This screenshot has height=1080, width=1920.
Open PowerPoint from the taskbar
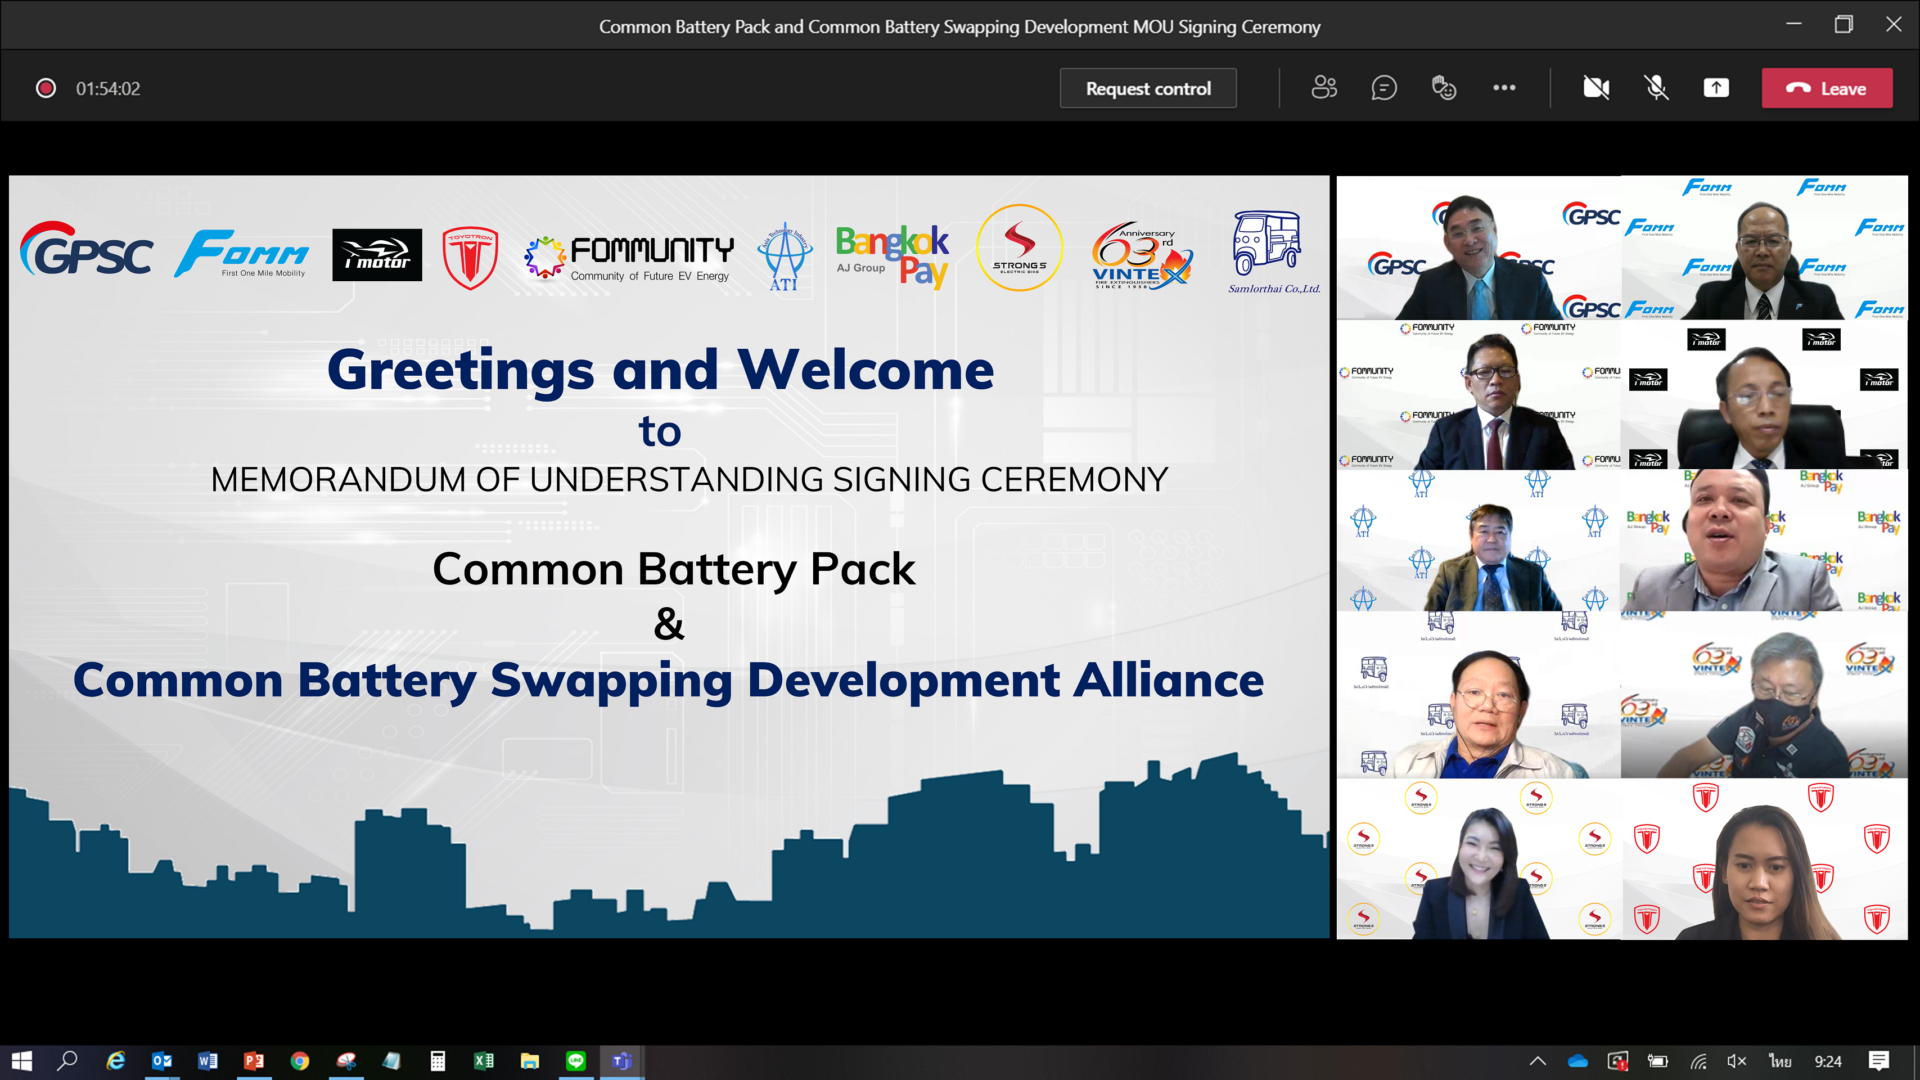coord(254,1061)
